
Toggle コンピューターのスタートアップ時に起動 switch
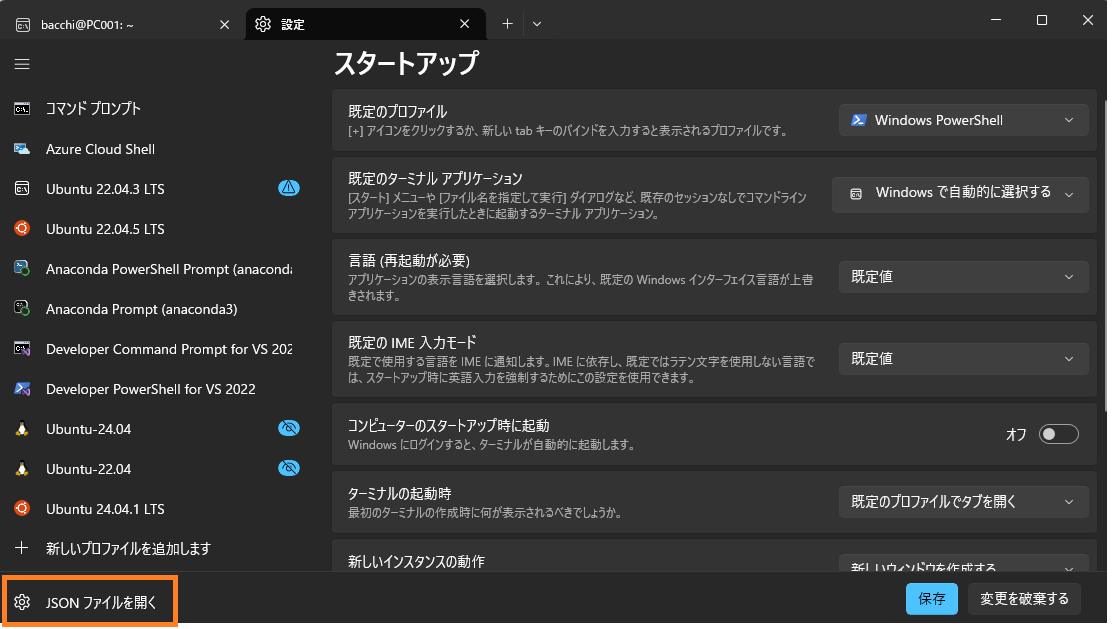(1058, 434)
